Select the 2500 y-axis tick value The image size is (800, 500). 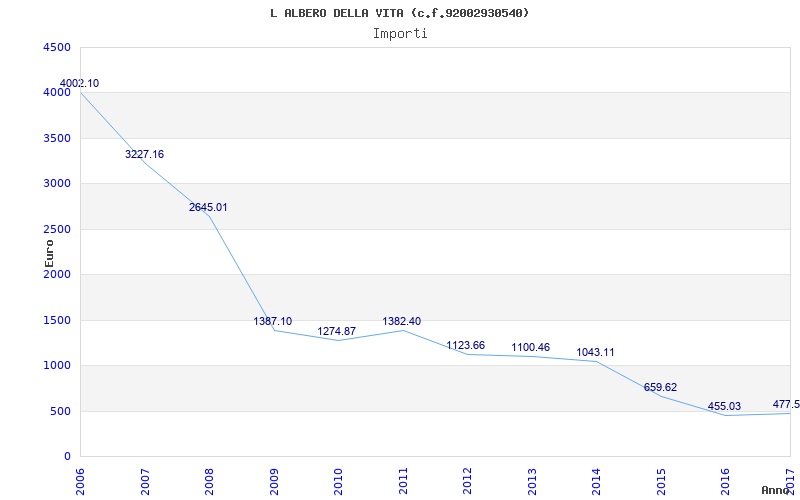tap(57, 229)
